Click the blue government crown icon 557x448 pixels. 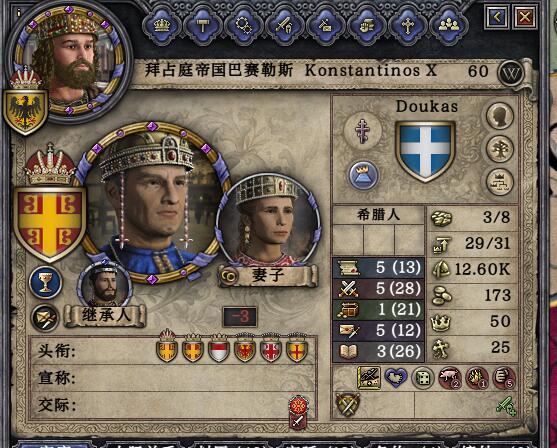(363, 175)
